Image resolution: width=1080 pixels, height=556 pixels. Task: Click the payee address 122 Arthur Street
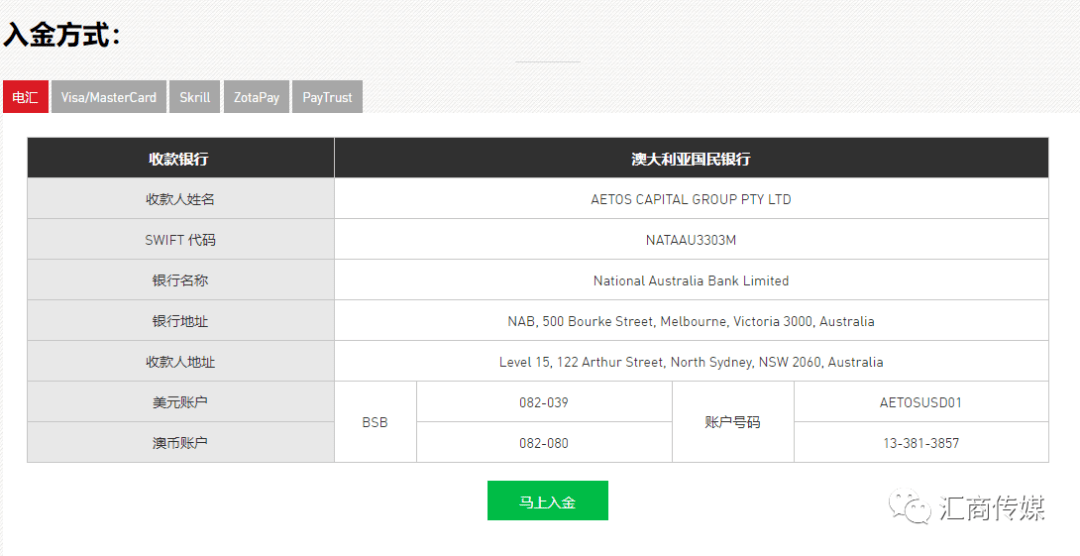coord(691,362)
